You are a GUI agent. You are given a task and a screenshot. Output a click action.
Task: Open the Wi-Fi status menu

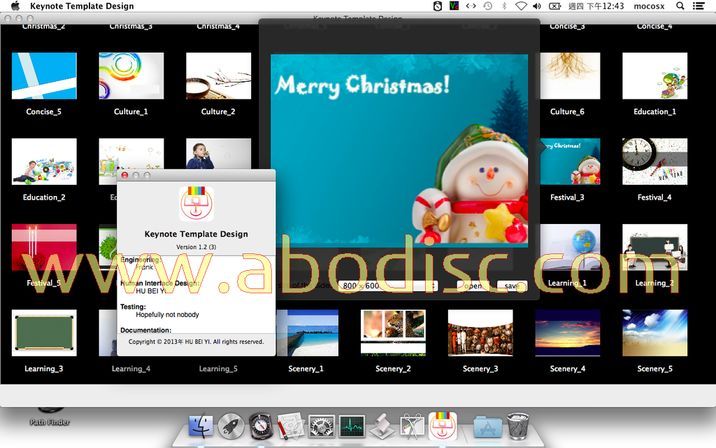click(520, 7)
